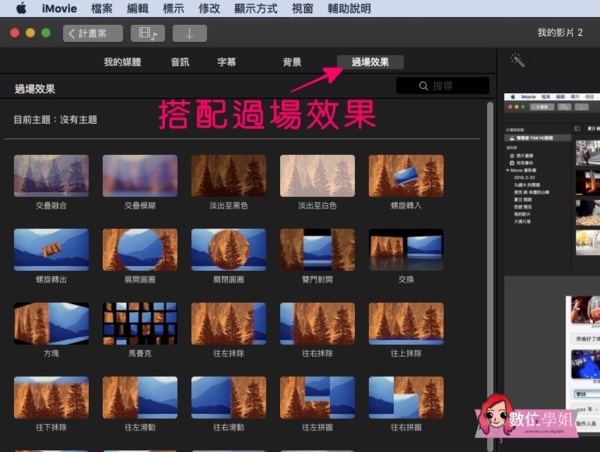Select the 交疊融合 transition thumbnail
The height and width of the screenshot is (452, 600).
(x=51, y=175)
